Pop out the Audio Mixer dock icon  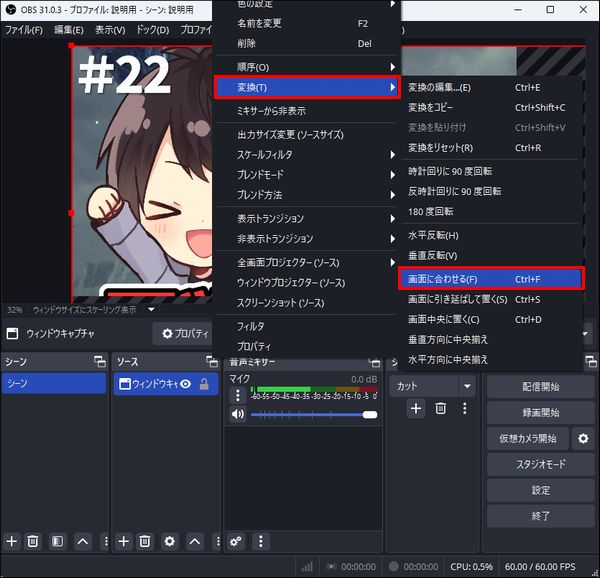pyautogui.click(x=374, y=362)
